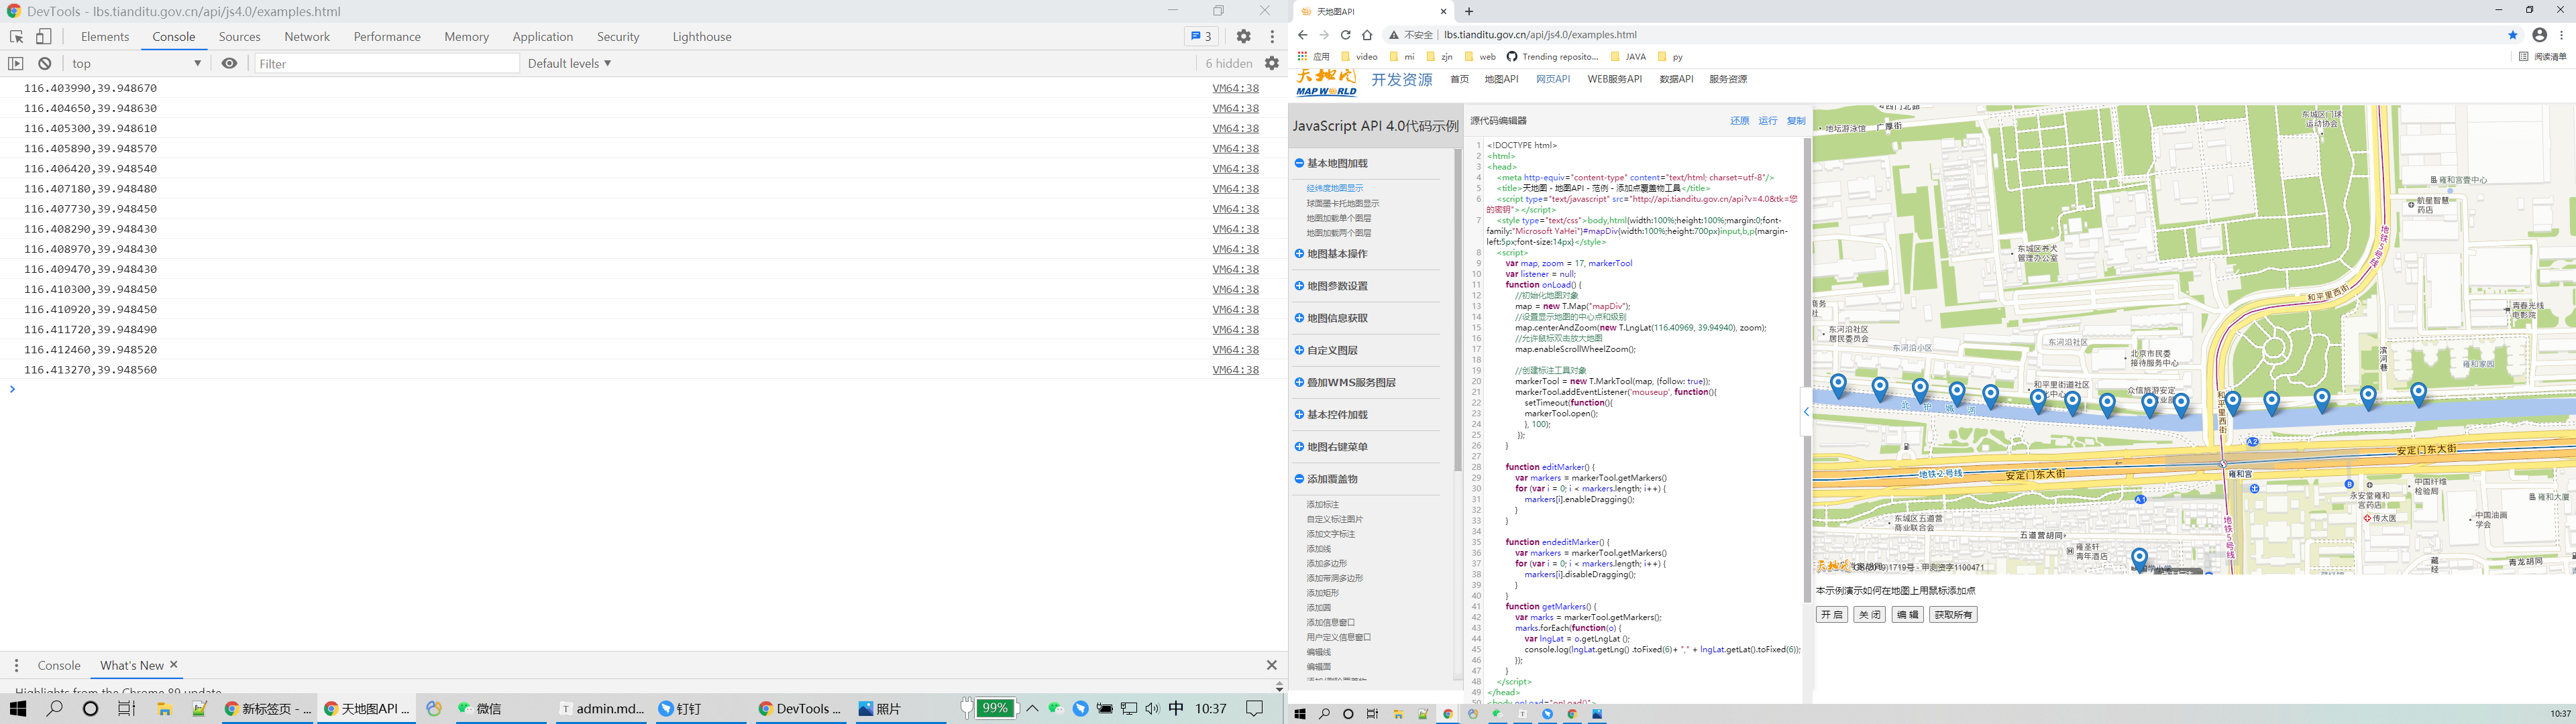The height and width of the screenshot is (724, 2576).
Task: Collapse the code editor panel arrow
Action: (1806, 412)
